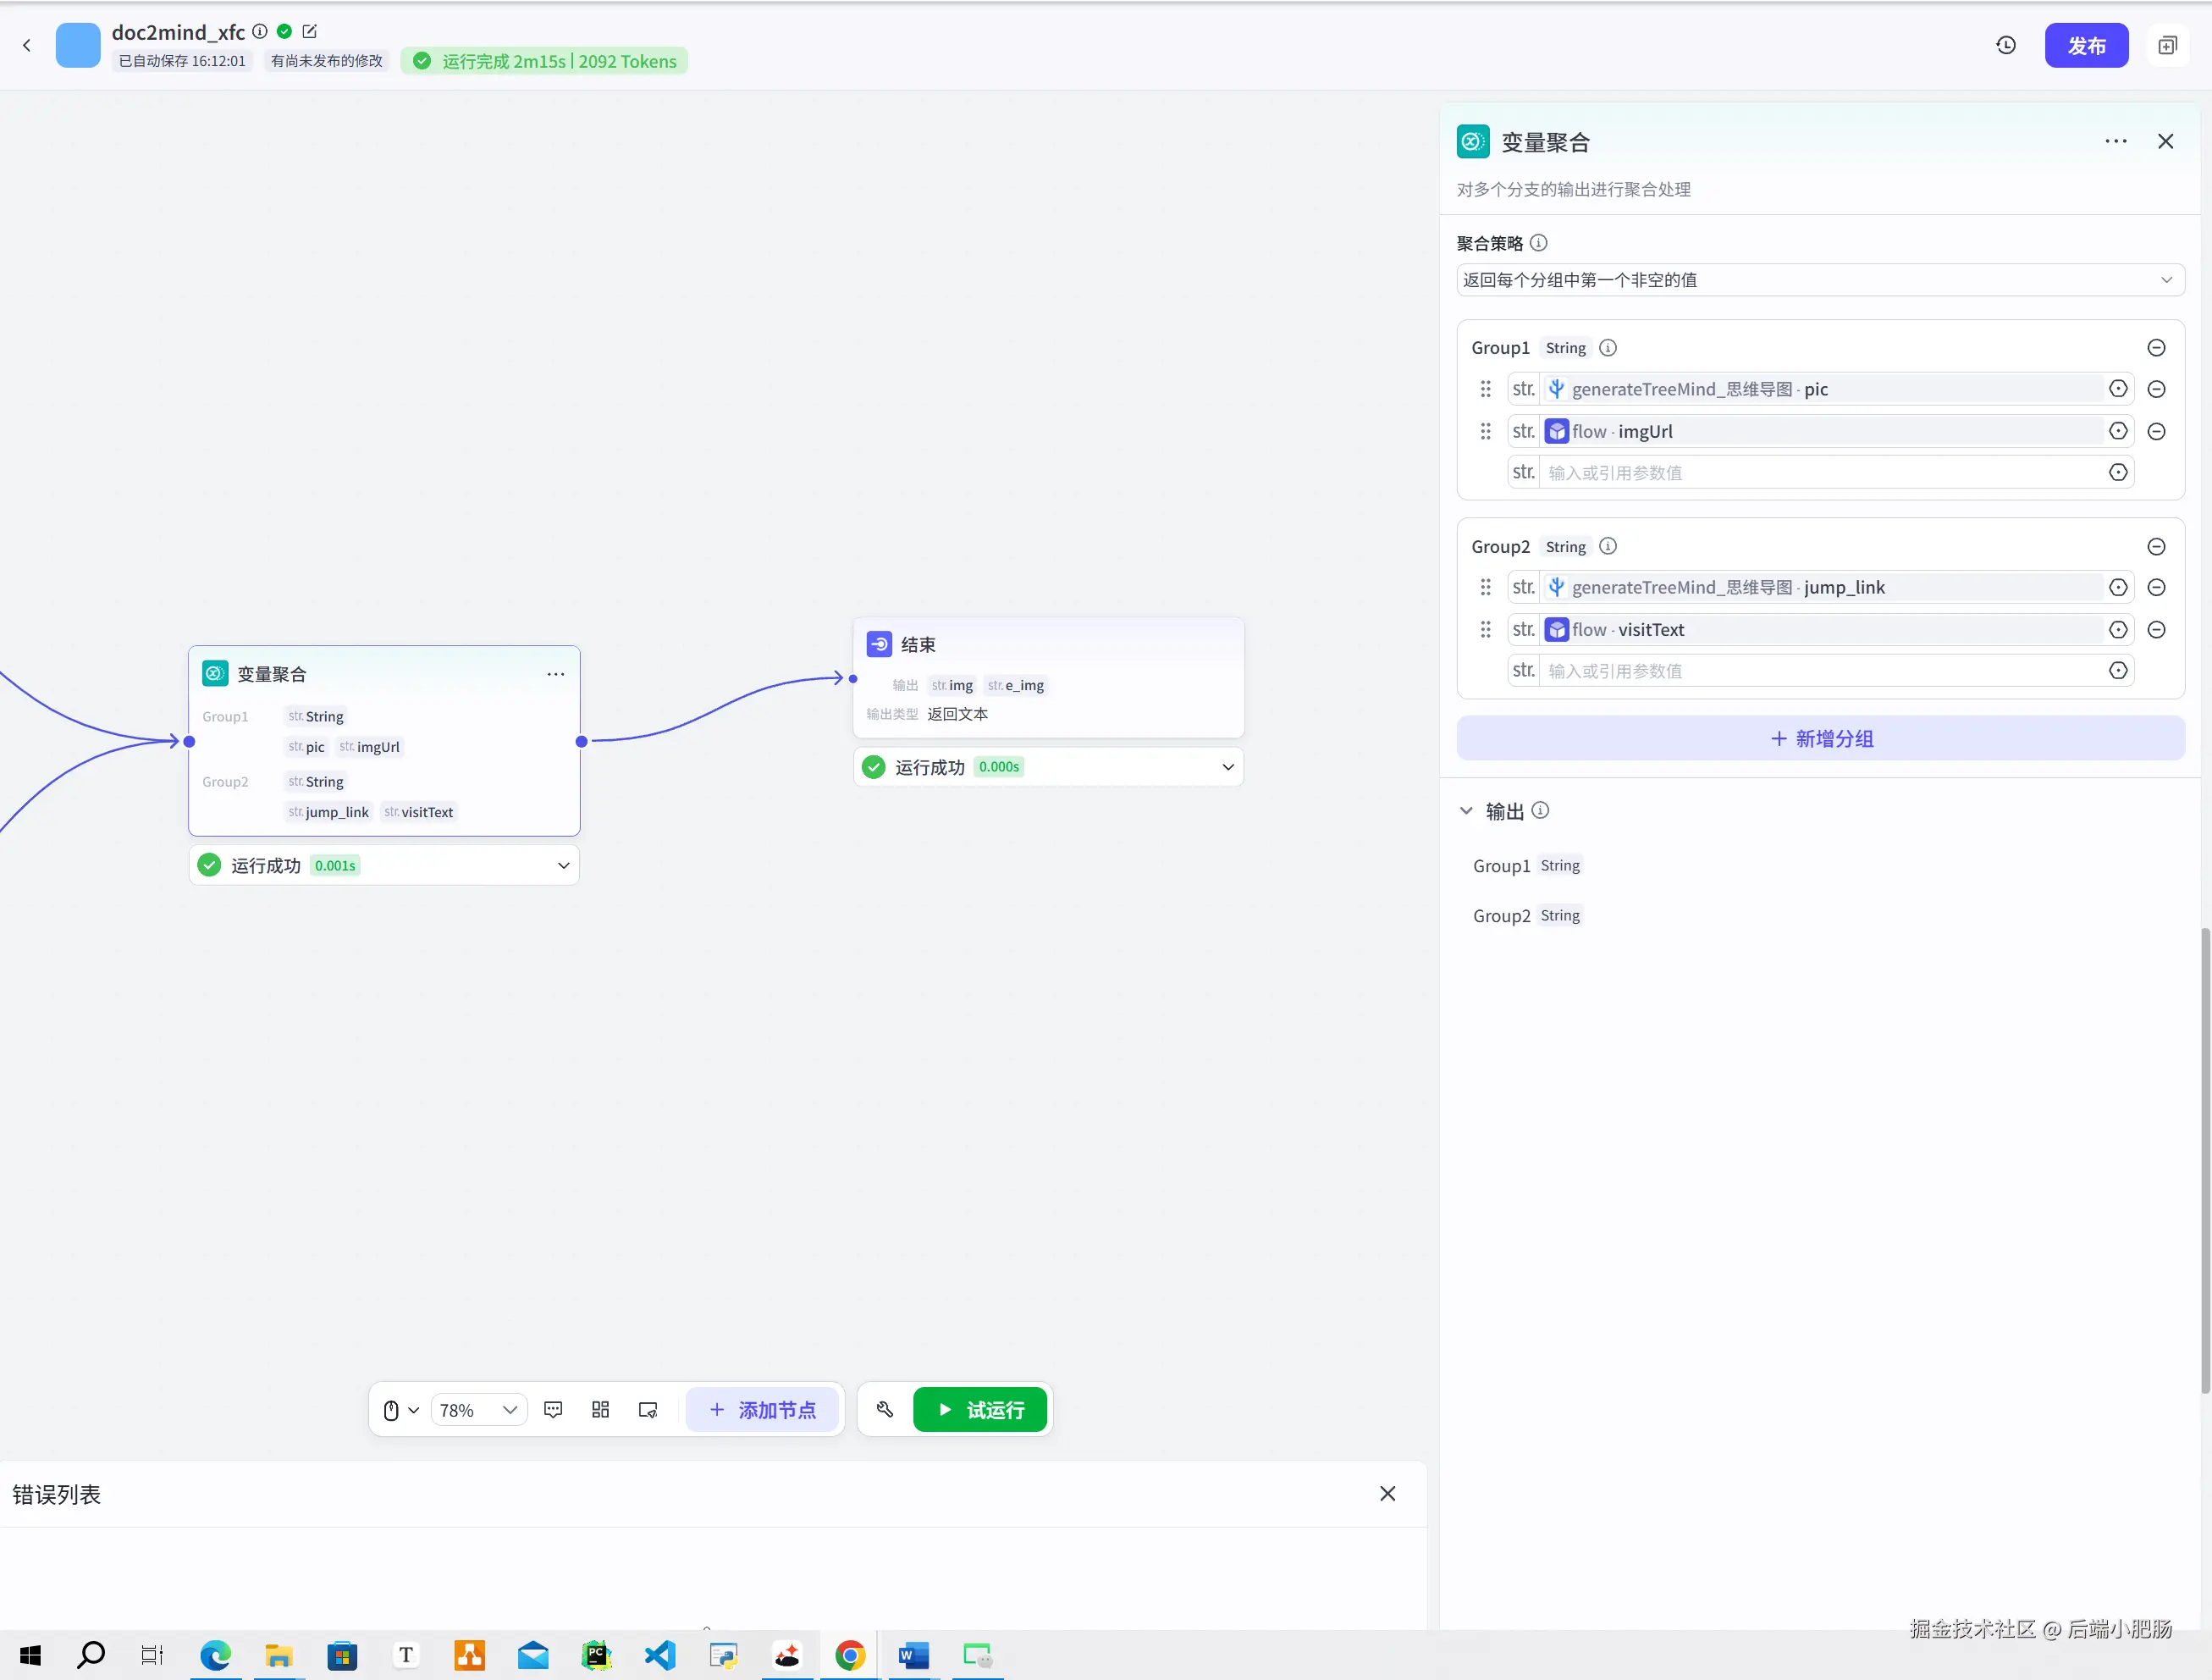2212x1680 pixels.
Task: Open the debug wrench tool icon
Action: pos(885,1410)
